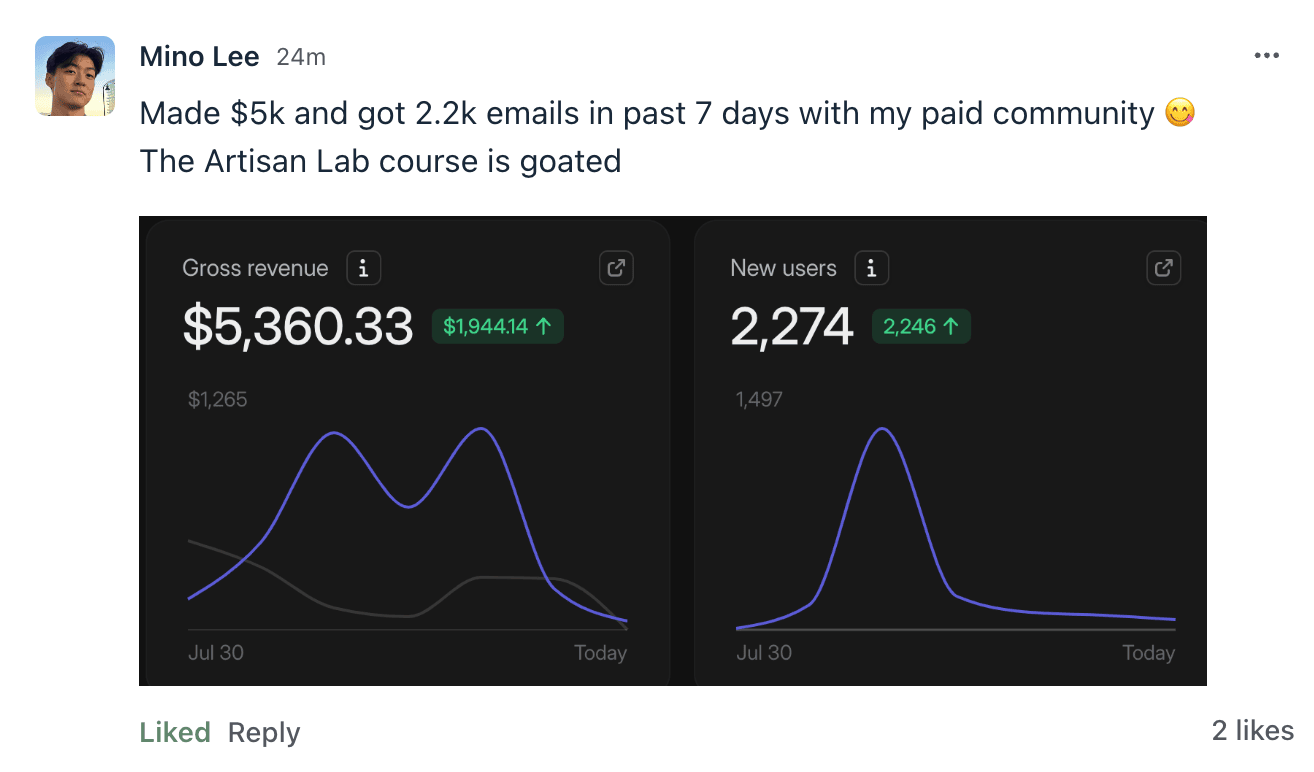Viewport: 1314px width, 772px height.
Task: Click the green 2,246 new users badge
Action: 921,326
